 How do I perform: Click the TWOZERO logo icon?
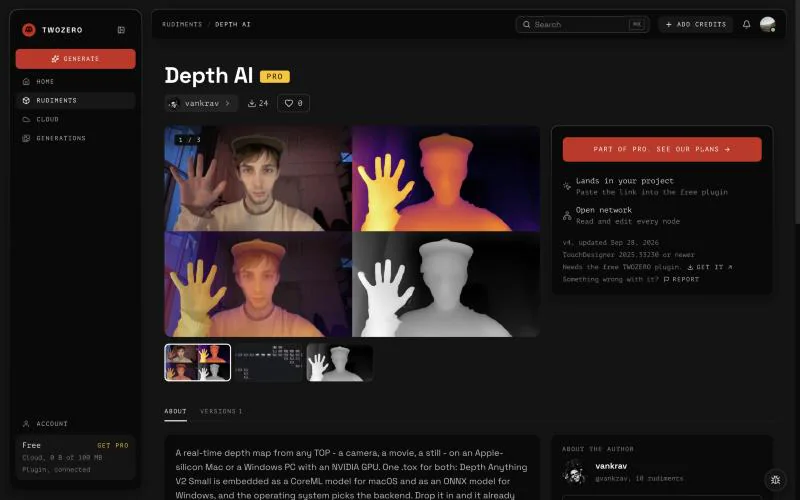29,30
